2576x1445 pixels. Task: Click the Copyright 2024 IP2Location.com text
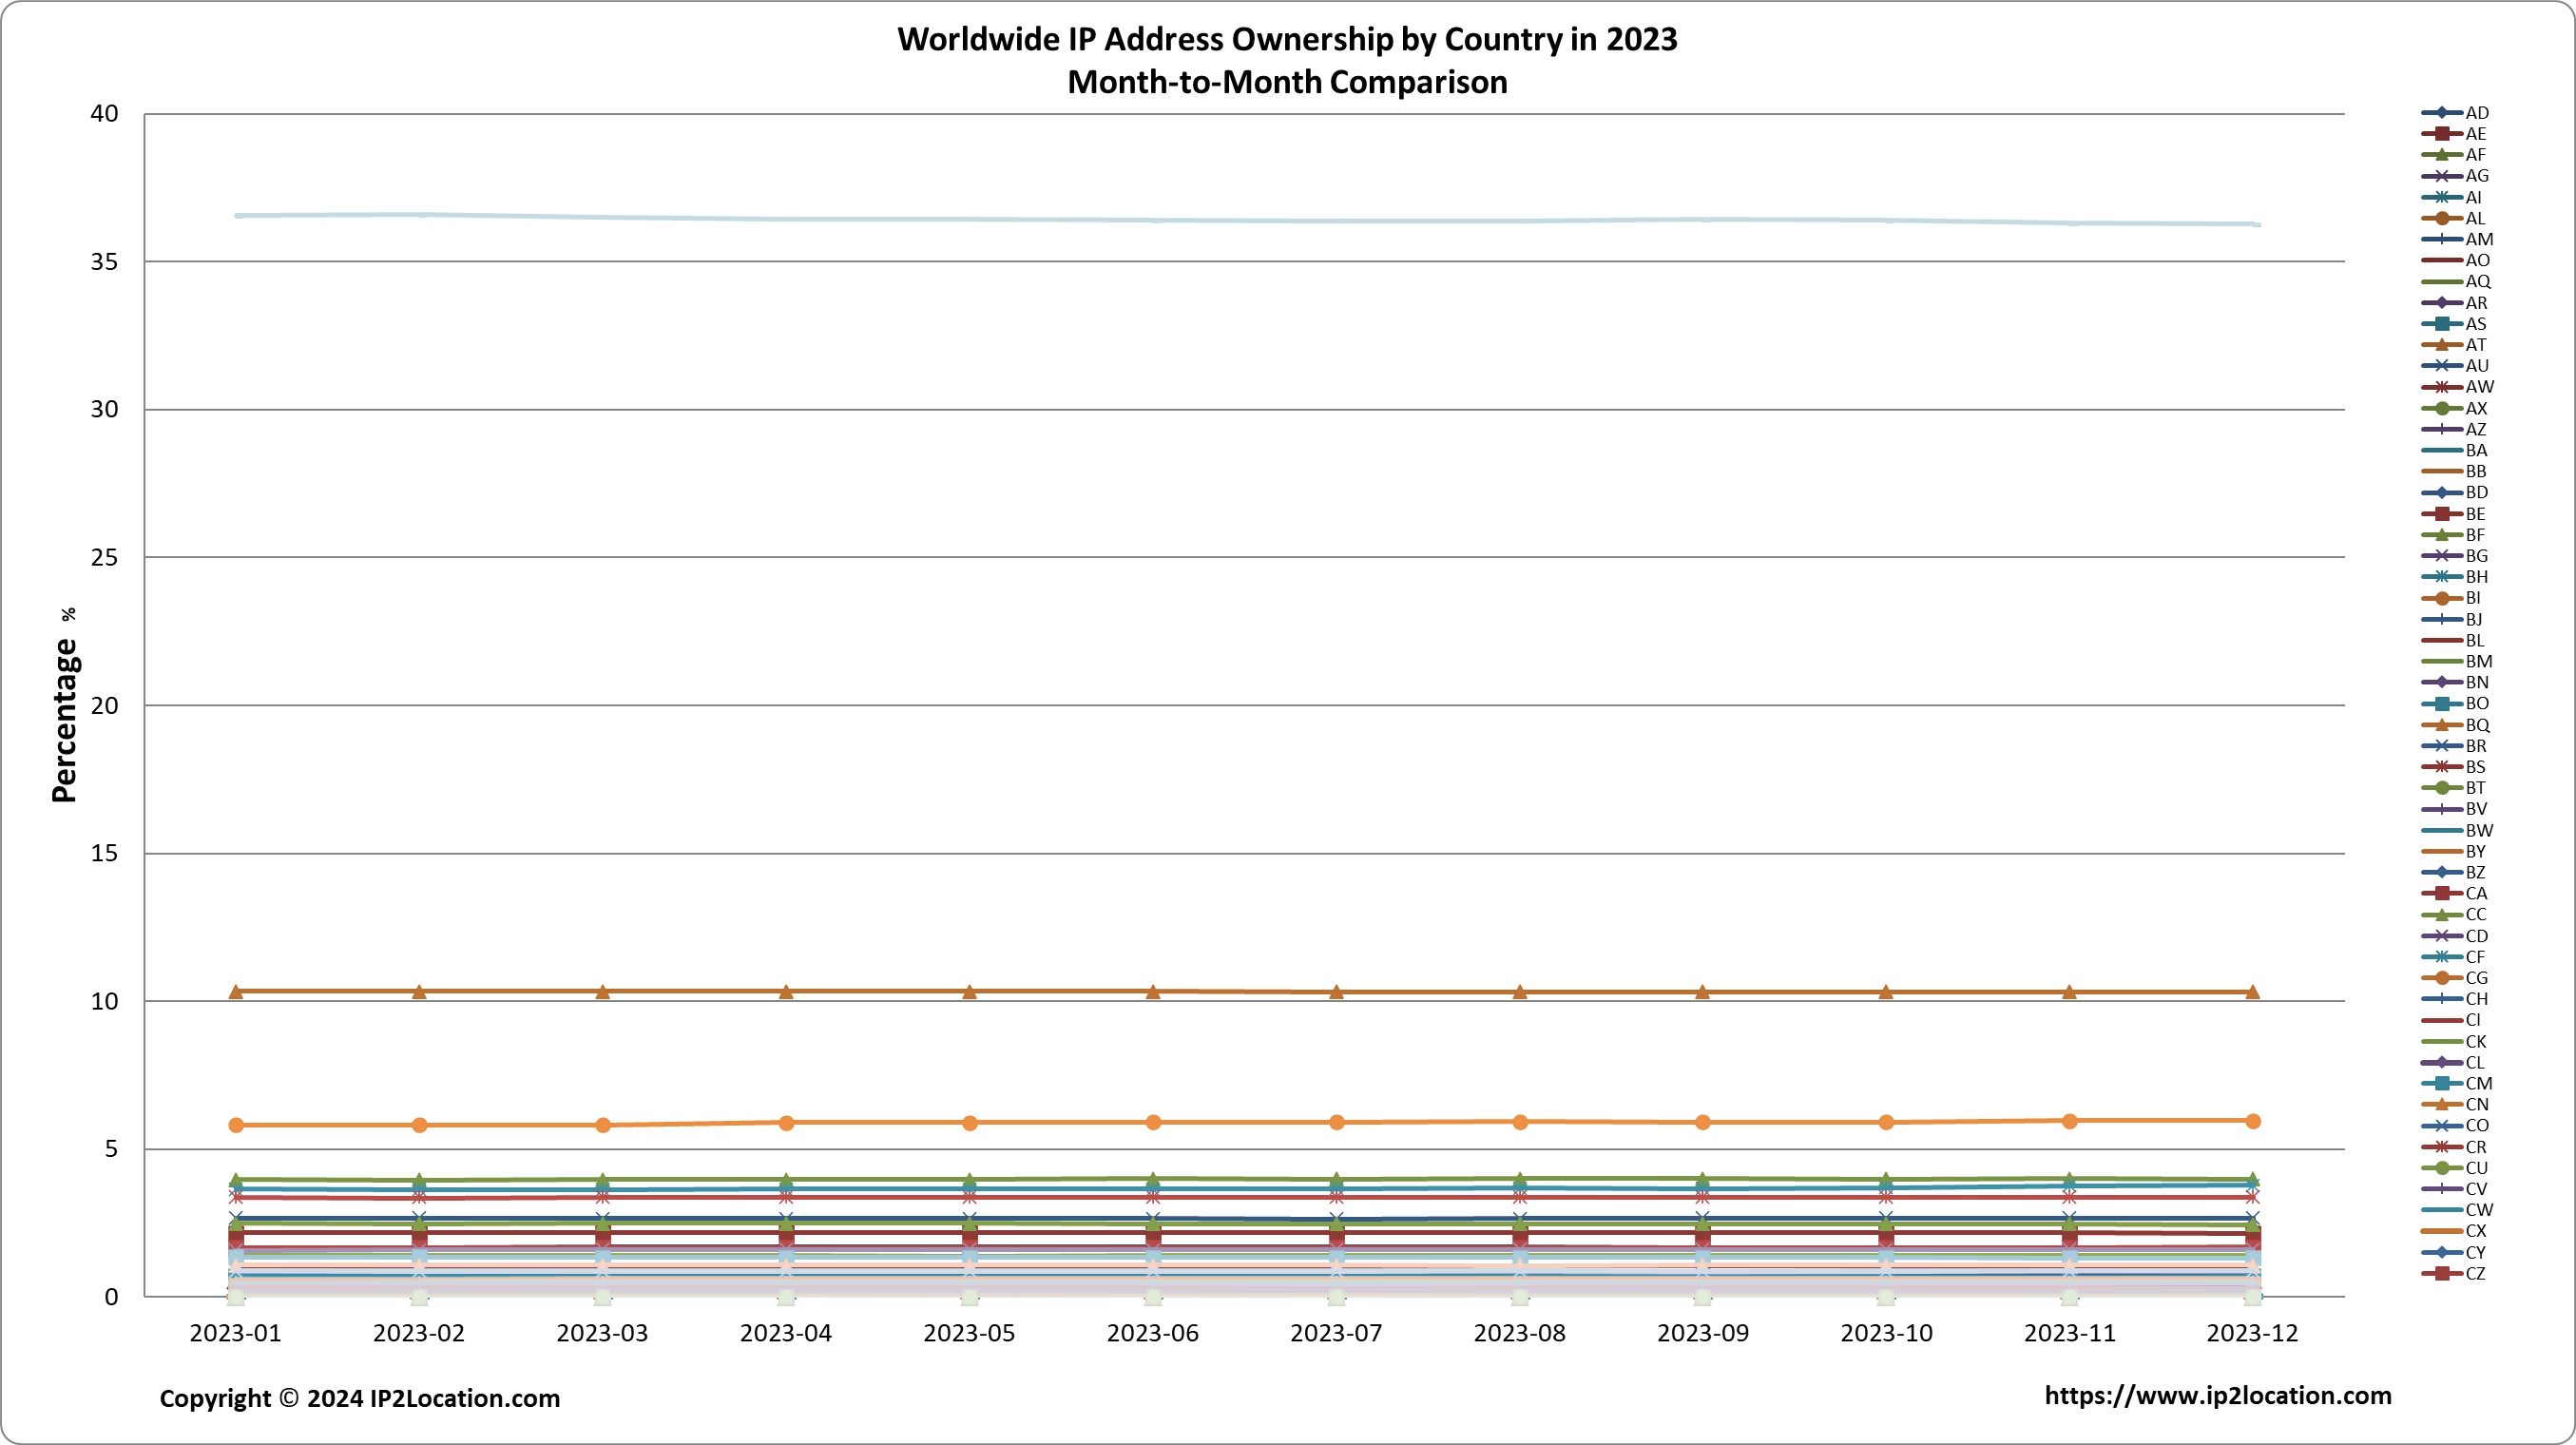point(360,1398)
